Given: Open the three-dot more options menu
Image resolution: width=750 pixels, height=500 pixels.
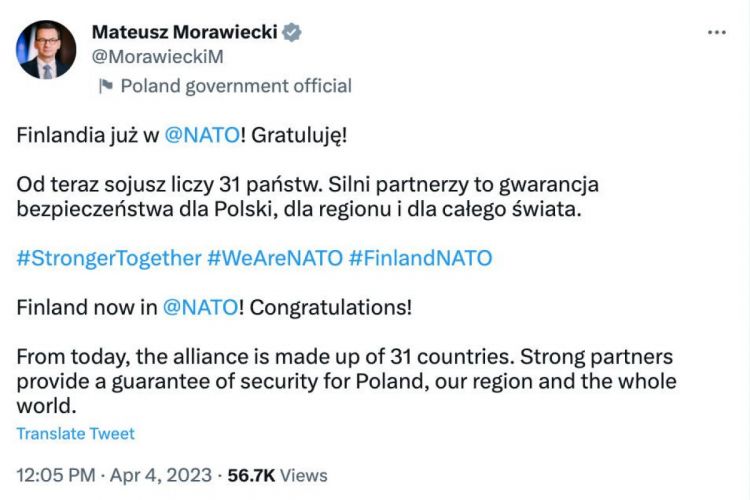Looking at the screenshot, I should pos(716,32).
